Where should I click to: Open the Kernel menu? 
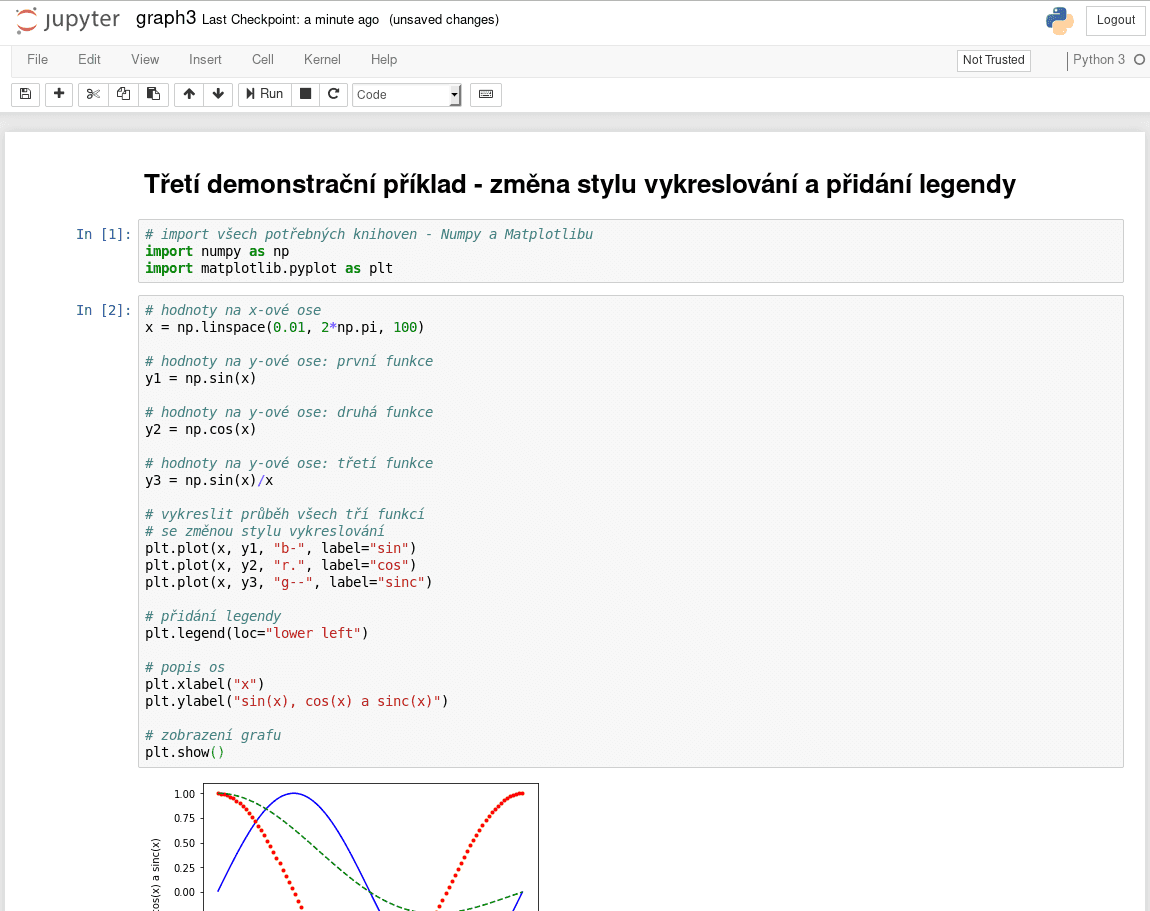tap(322, 59)
